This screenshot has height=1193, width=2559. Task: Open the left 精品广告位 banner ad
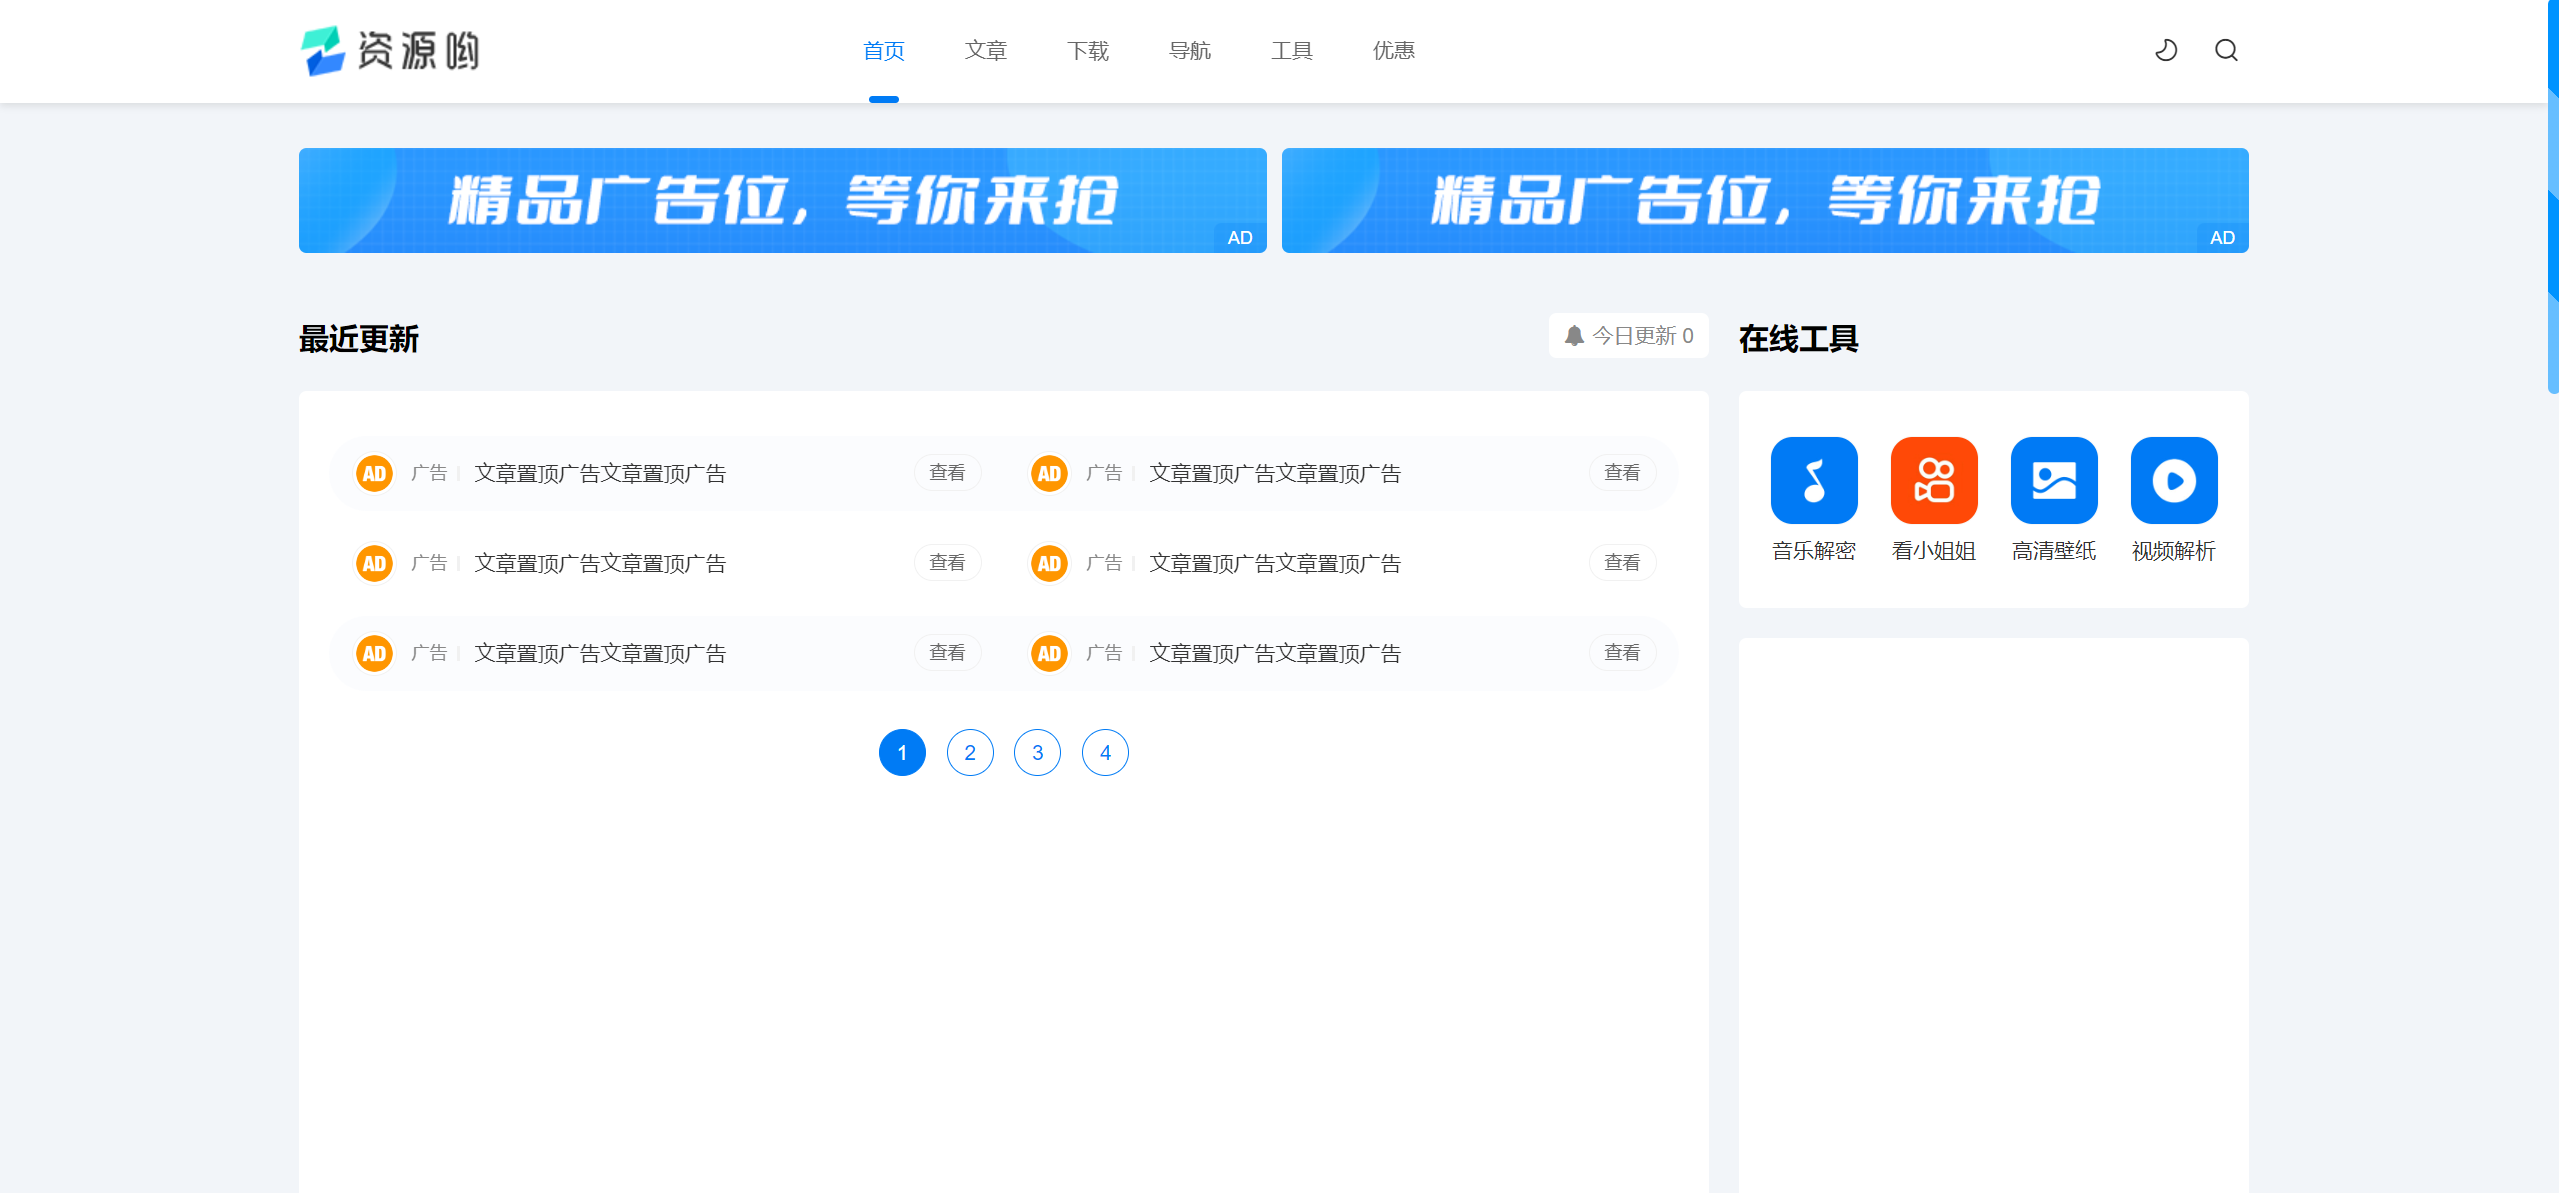(x=783, y=200)
